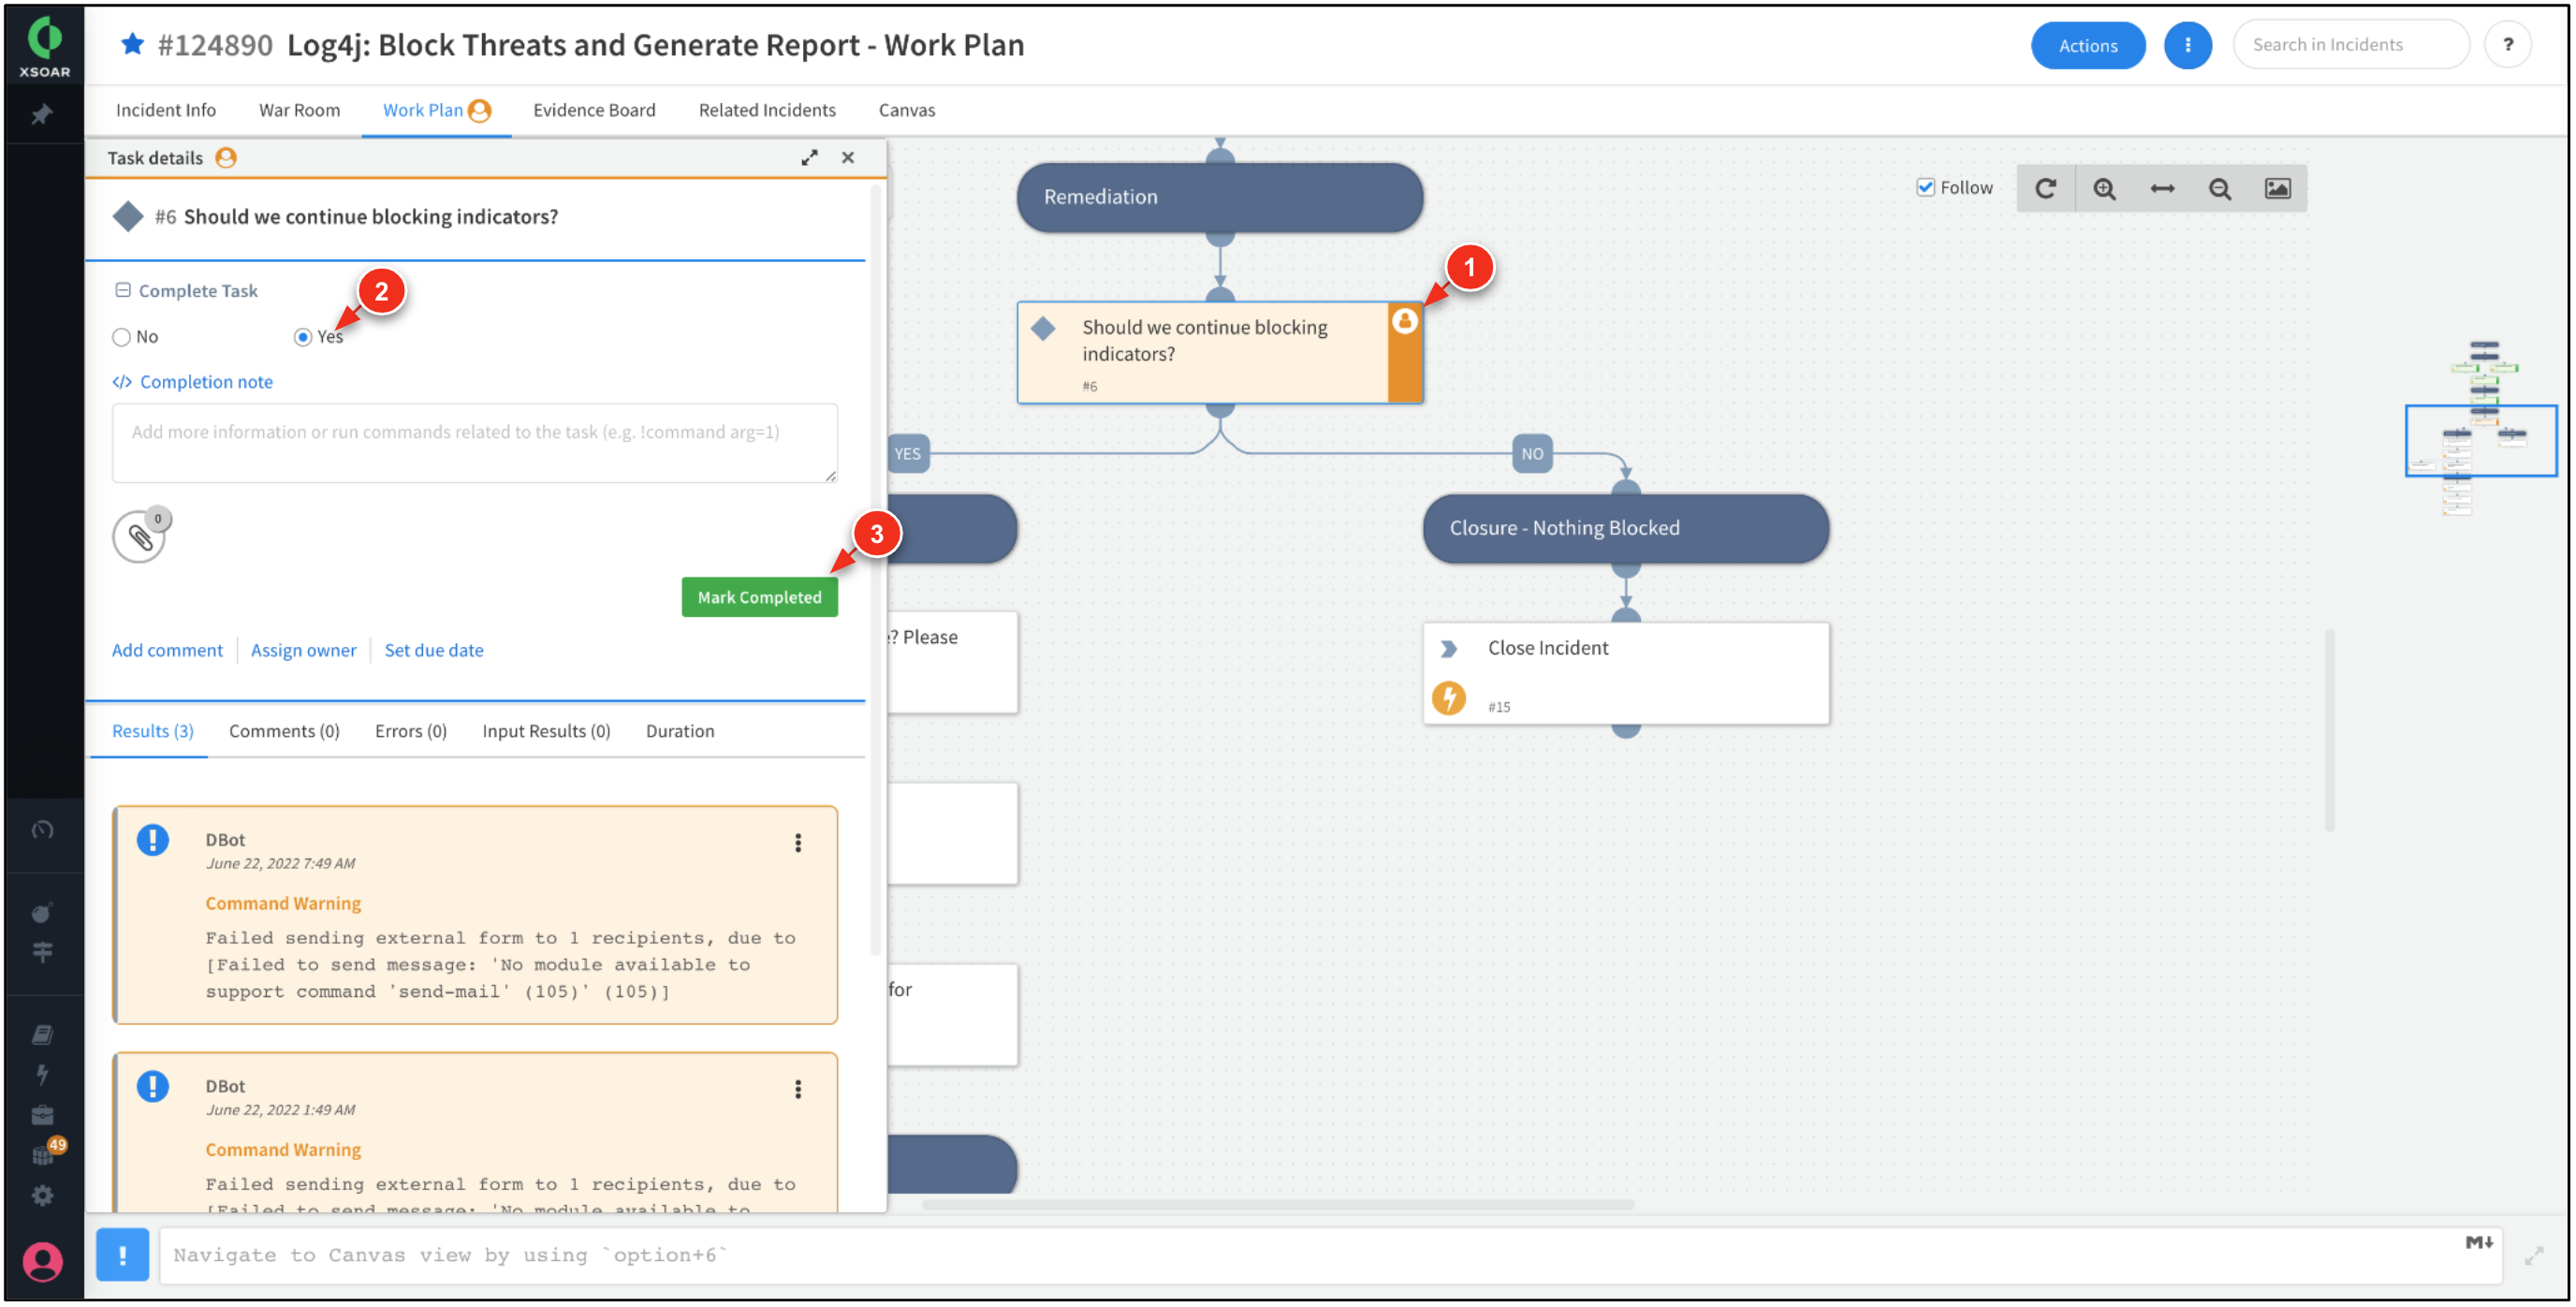
Task: Close the Task details panel
Action: point(848,158)
